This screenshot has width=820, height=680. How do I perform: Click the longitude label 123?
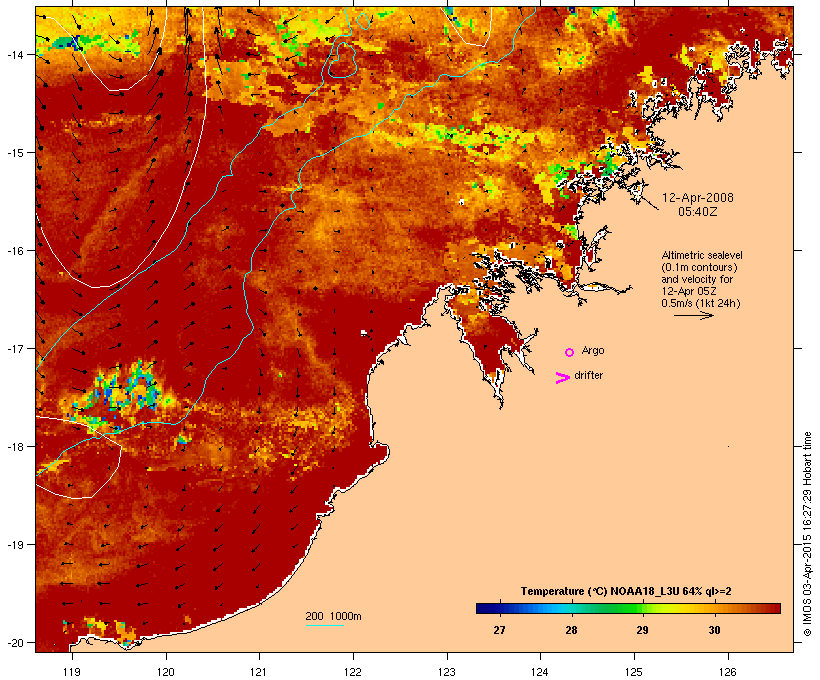(x=447, y=671)
